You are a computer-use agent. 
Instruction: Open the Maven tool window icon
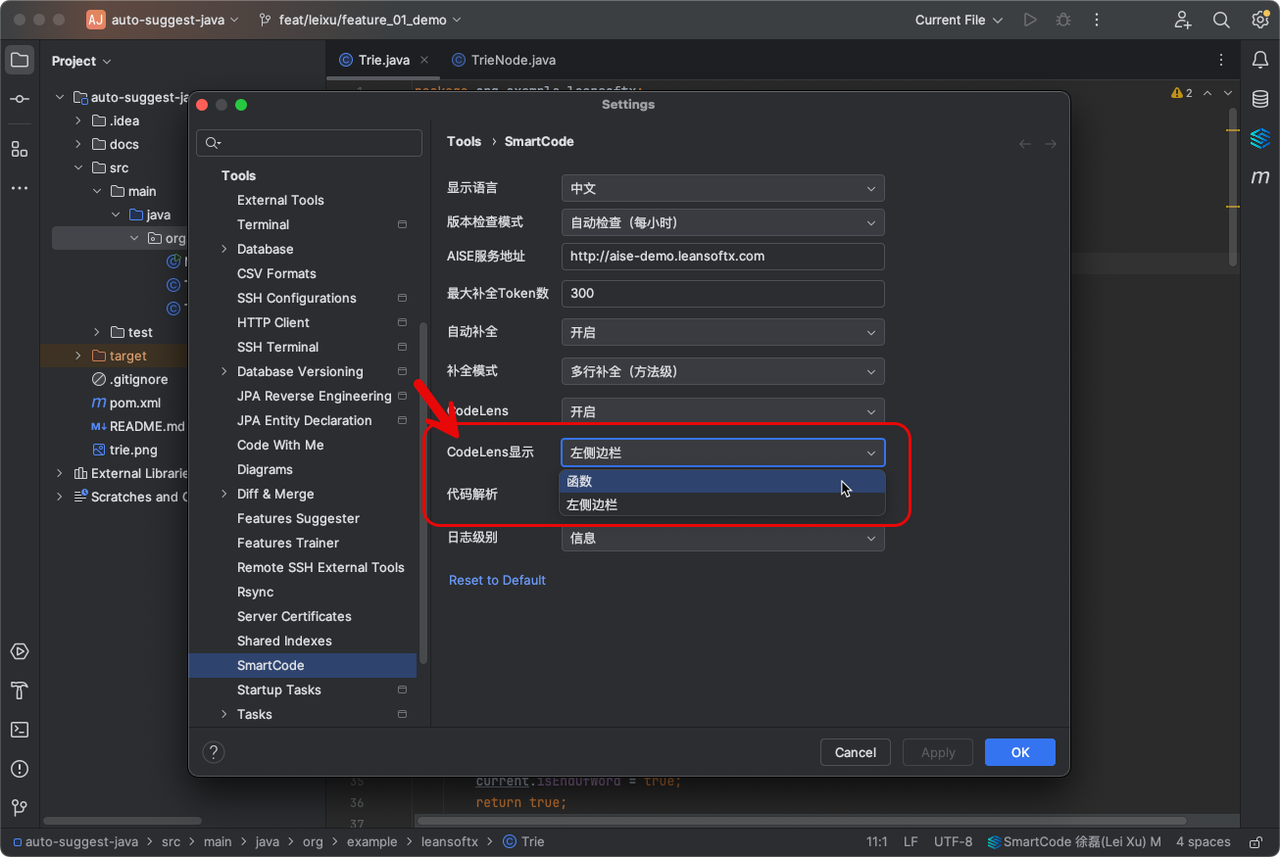pos(1260,177)
